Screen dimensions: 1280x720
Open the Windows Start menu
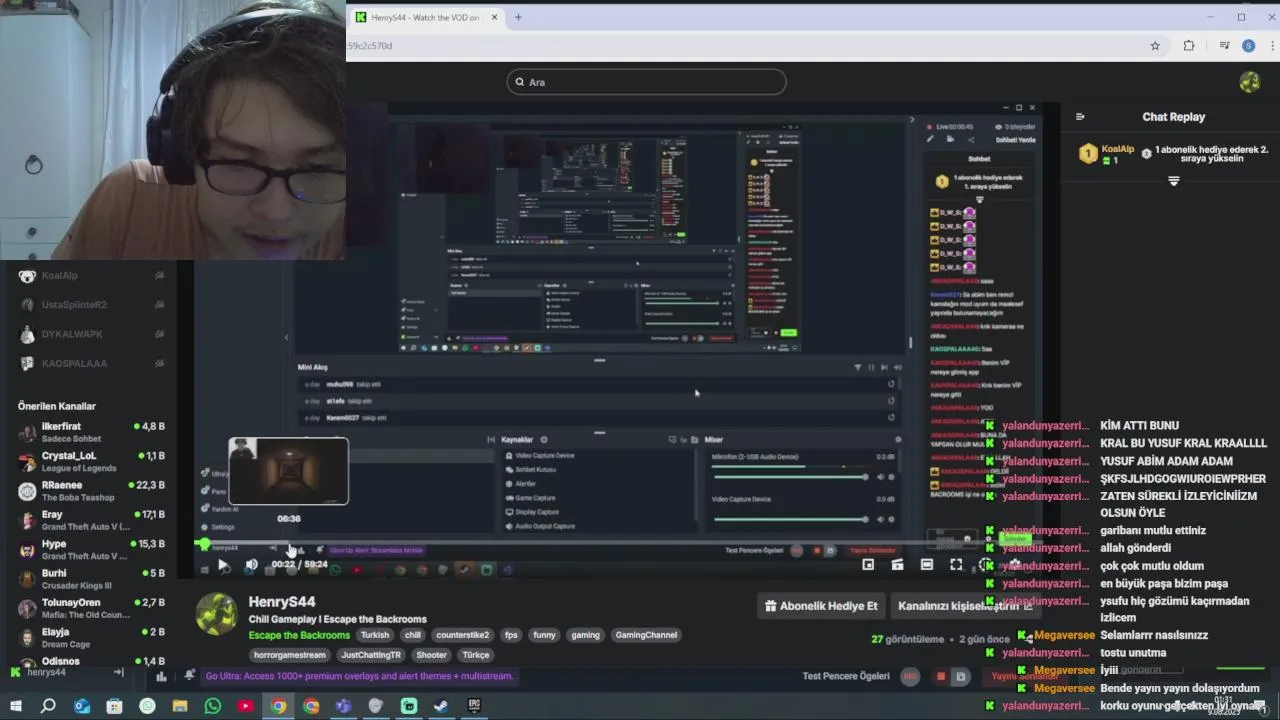(15, 706)
